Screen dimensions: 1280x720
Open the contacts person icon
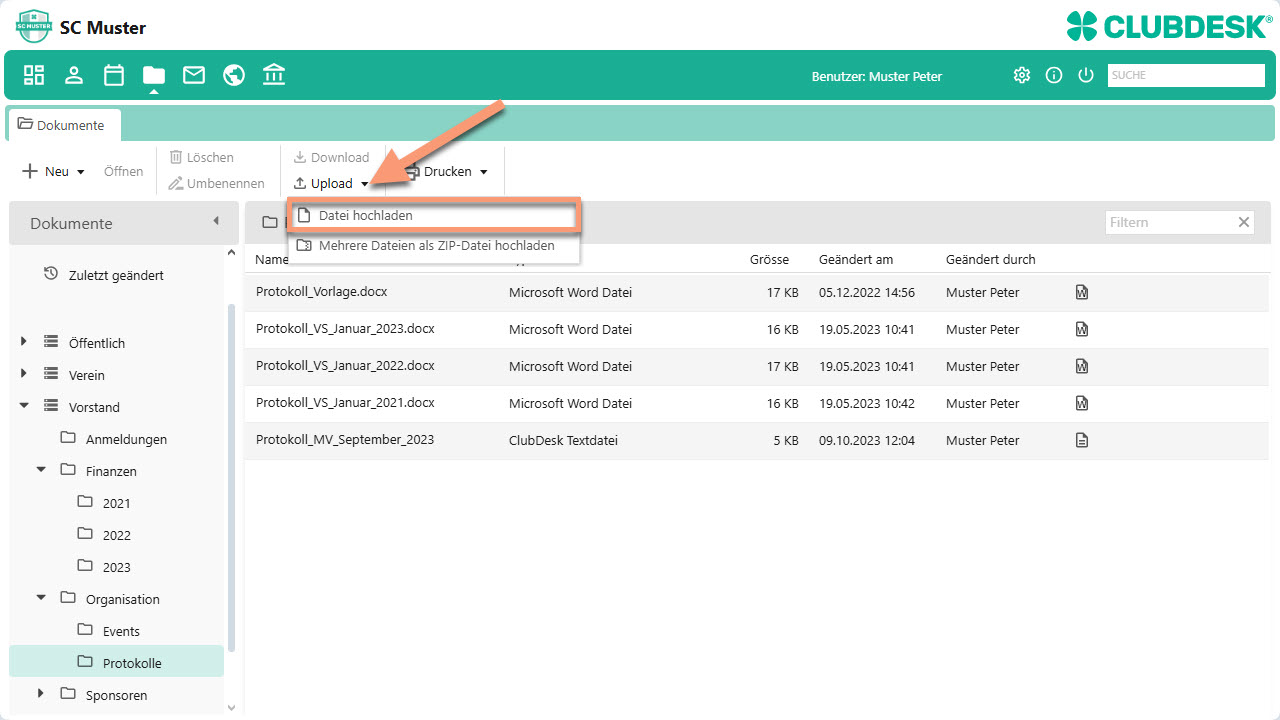tap(74, 75)
